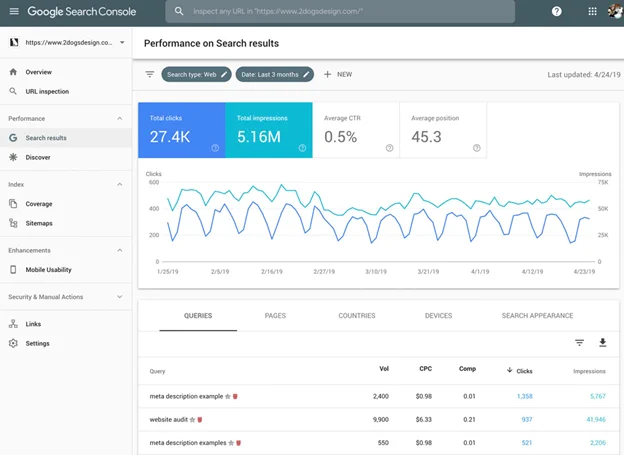The height and width of the screenshot is (455, 624).
Task: Open Mobile Usability report
Action: pyautogui.click(x=49, y=270)
